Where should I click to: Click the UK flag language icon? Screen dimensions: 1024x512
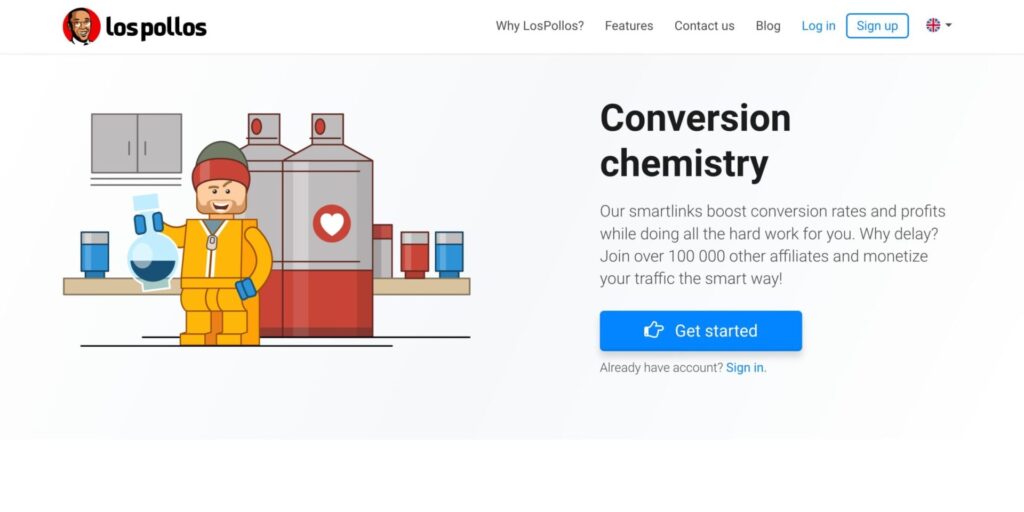pos(933,26)
